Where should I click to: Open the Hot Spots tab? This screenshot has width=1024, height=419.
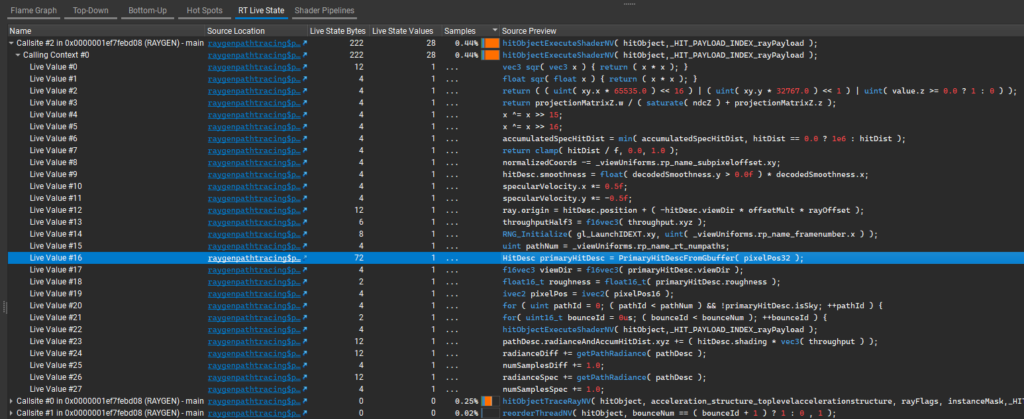[204, 10]
